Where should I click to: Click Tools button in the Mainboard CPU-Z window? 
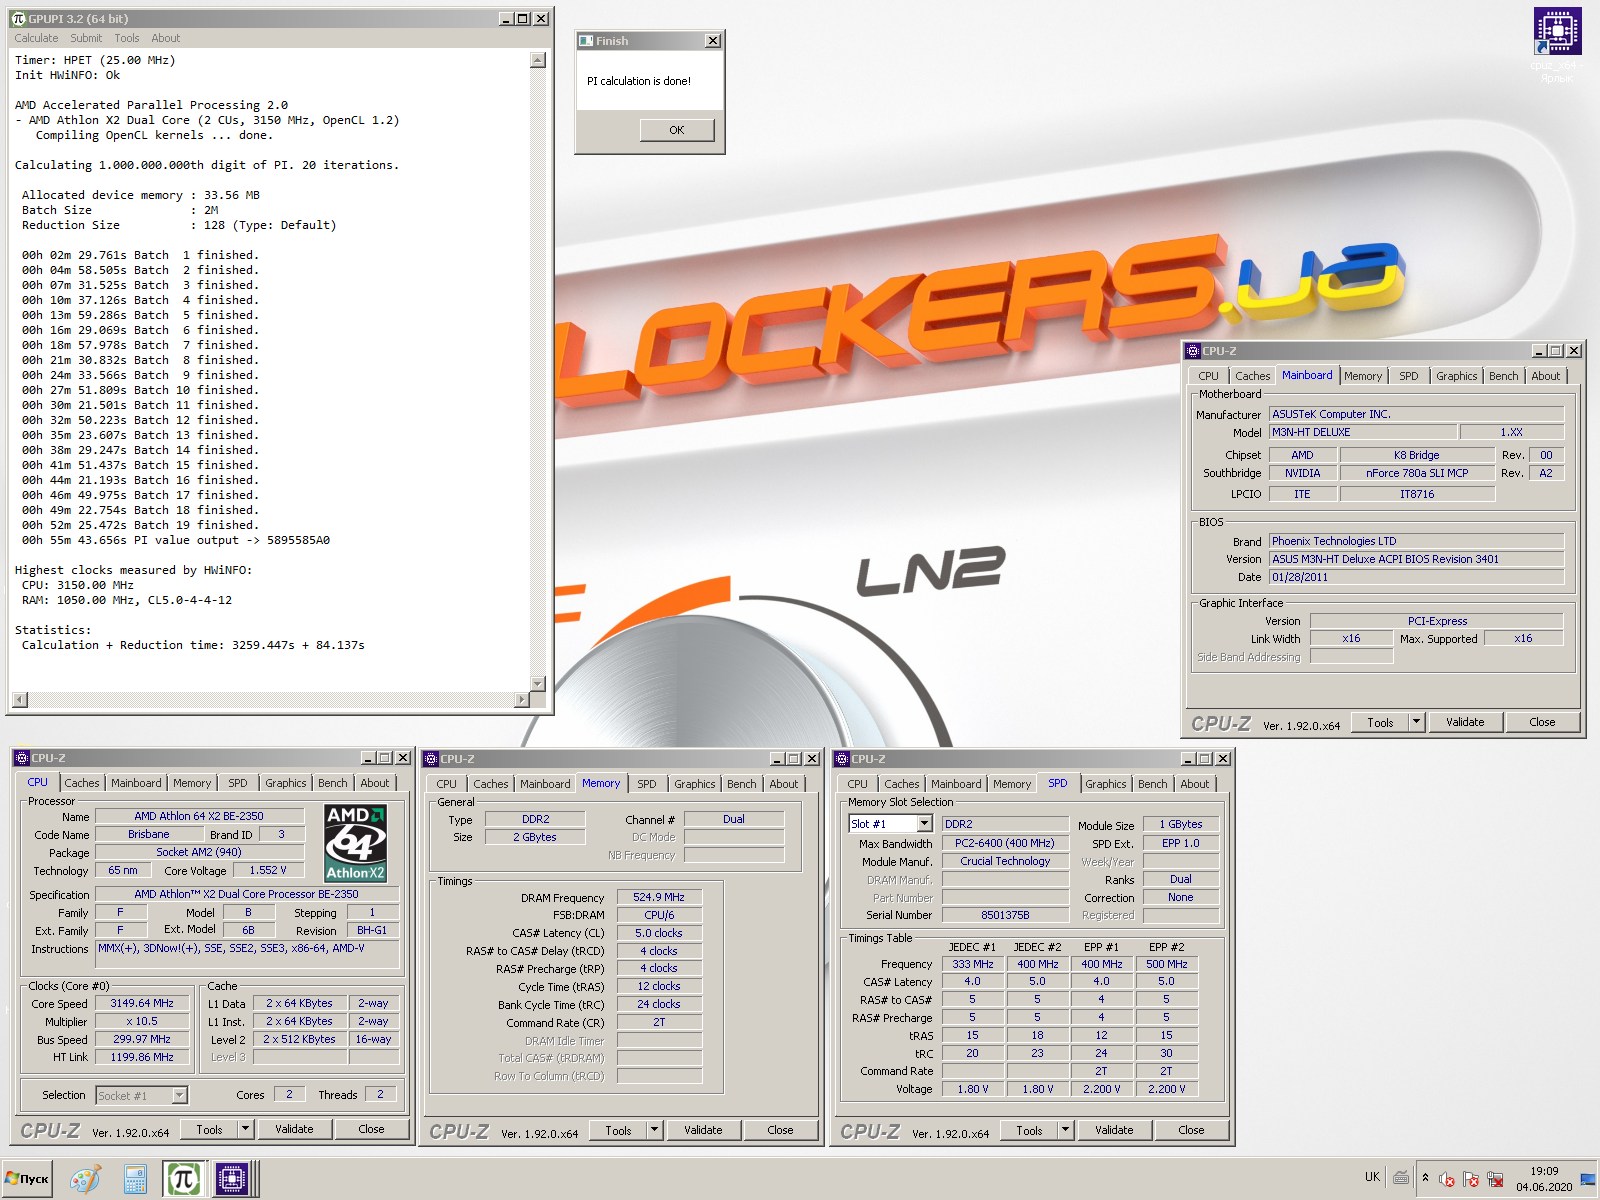click(x=1380, y=722)
